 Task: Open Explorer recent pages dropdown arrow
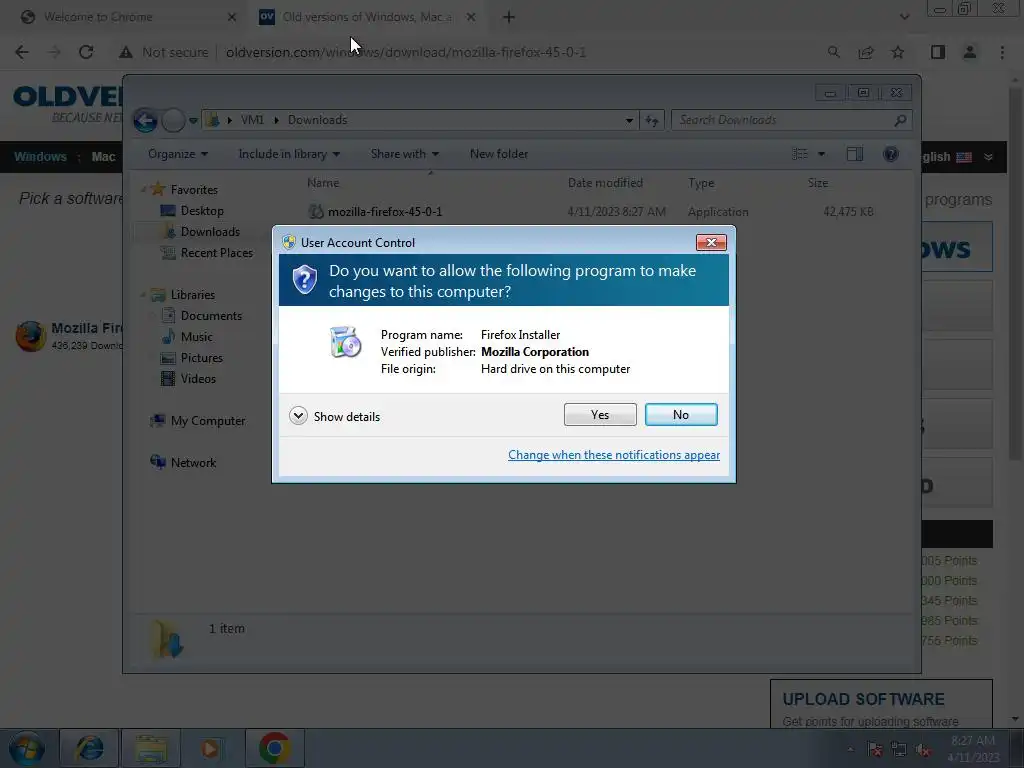coord(193,121)
